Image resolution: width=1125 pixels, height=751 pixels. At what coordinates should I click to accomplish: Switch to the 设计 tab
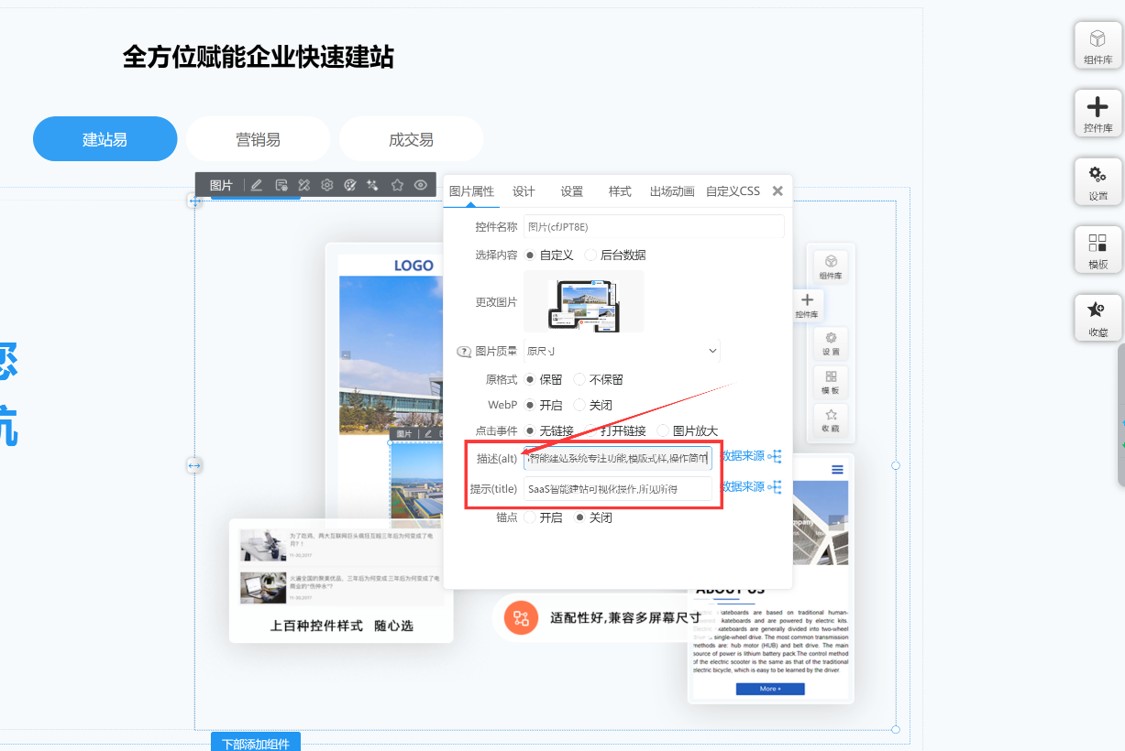click(x=523, y=190)
